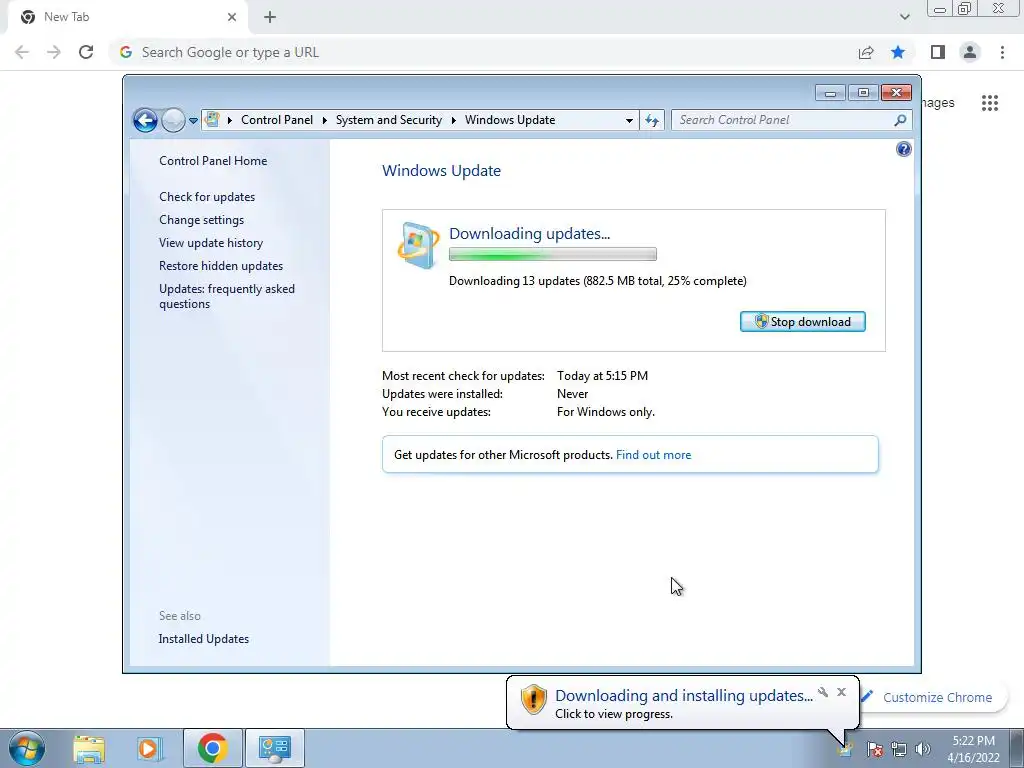Select Windows Update breadcrumb
1024x768 pixels.
[x=510, y=120]
